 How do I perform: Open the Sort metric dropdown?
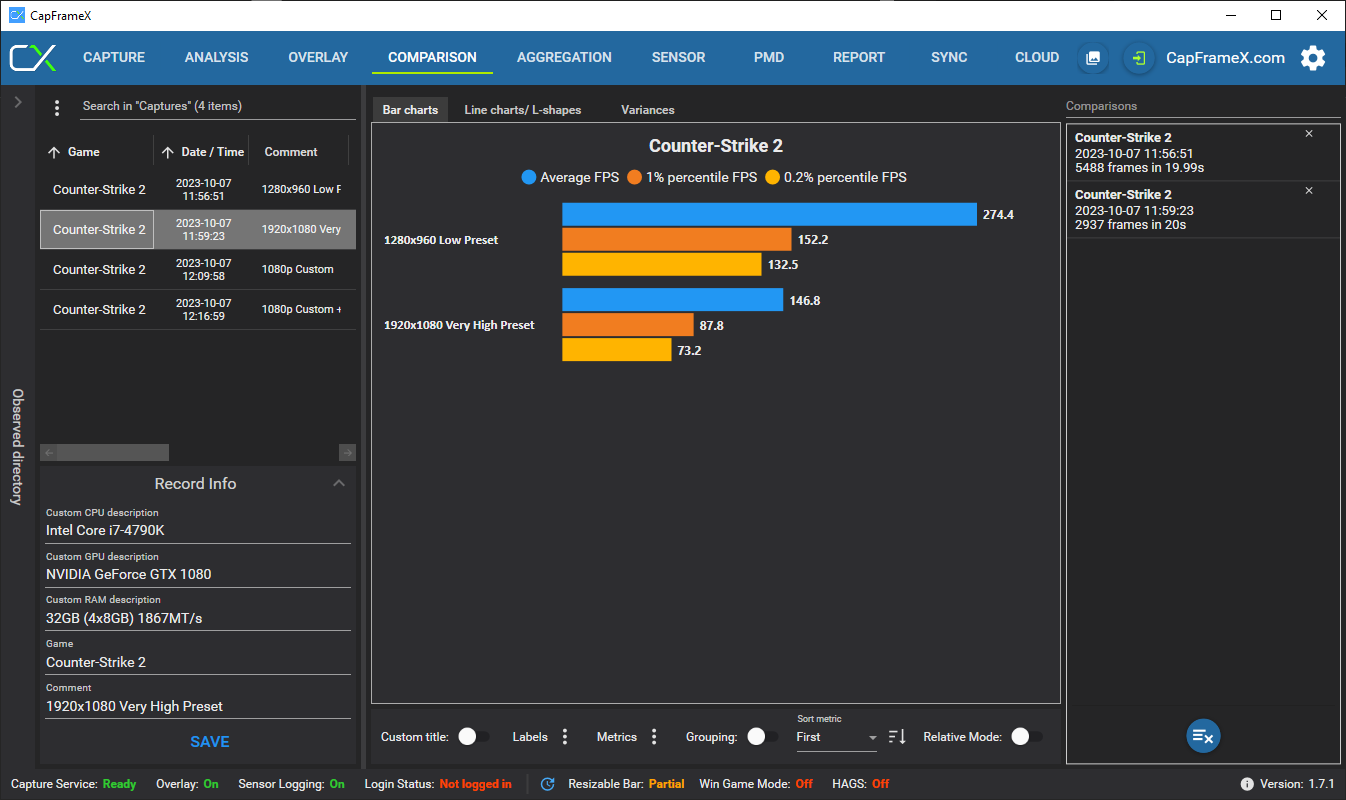click(x=837, y=737)
